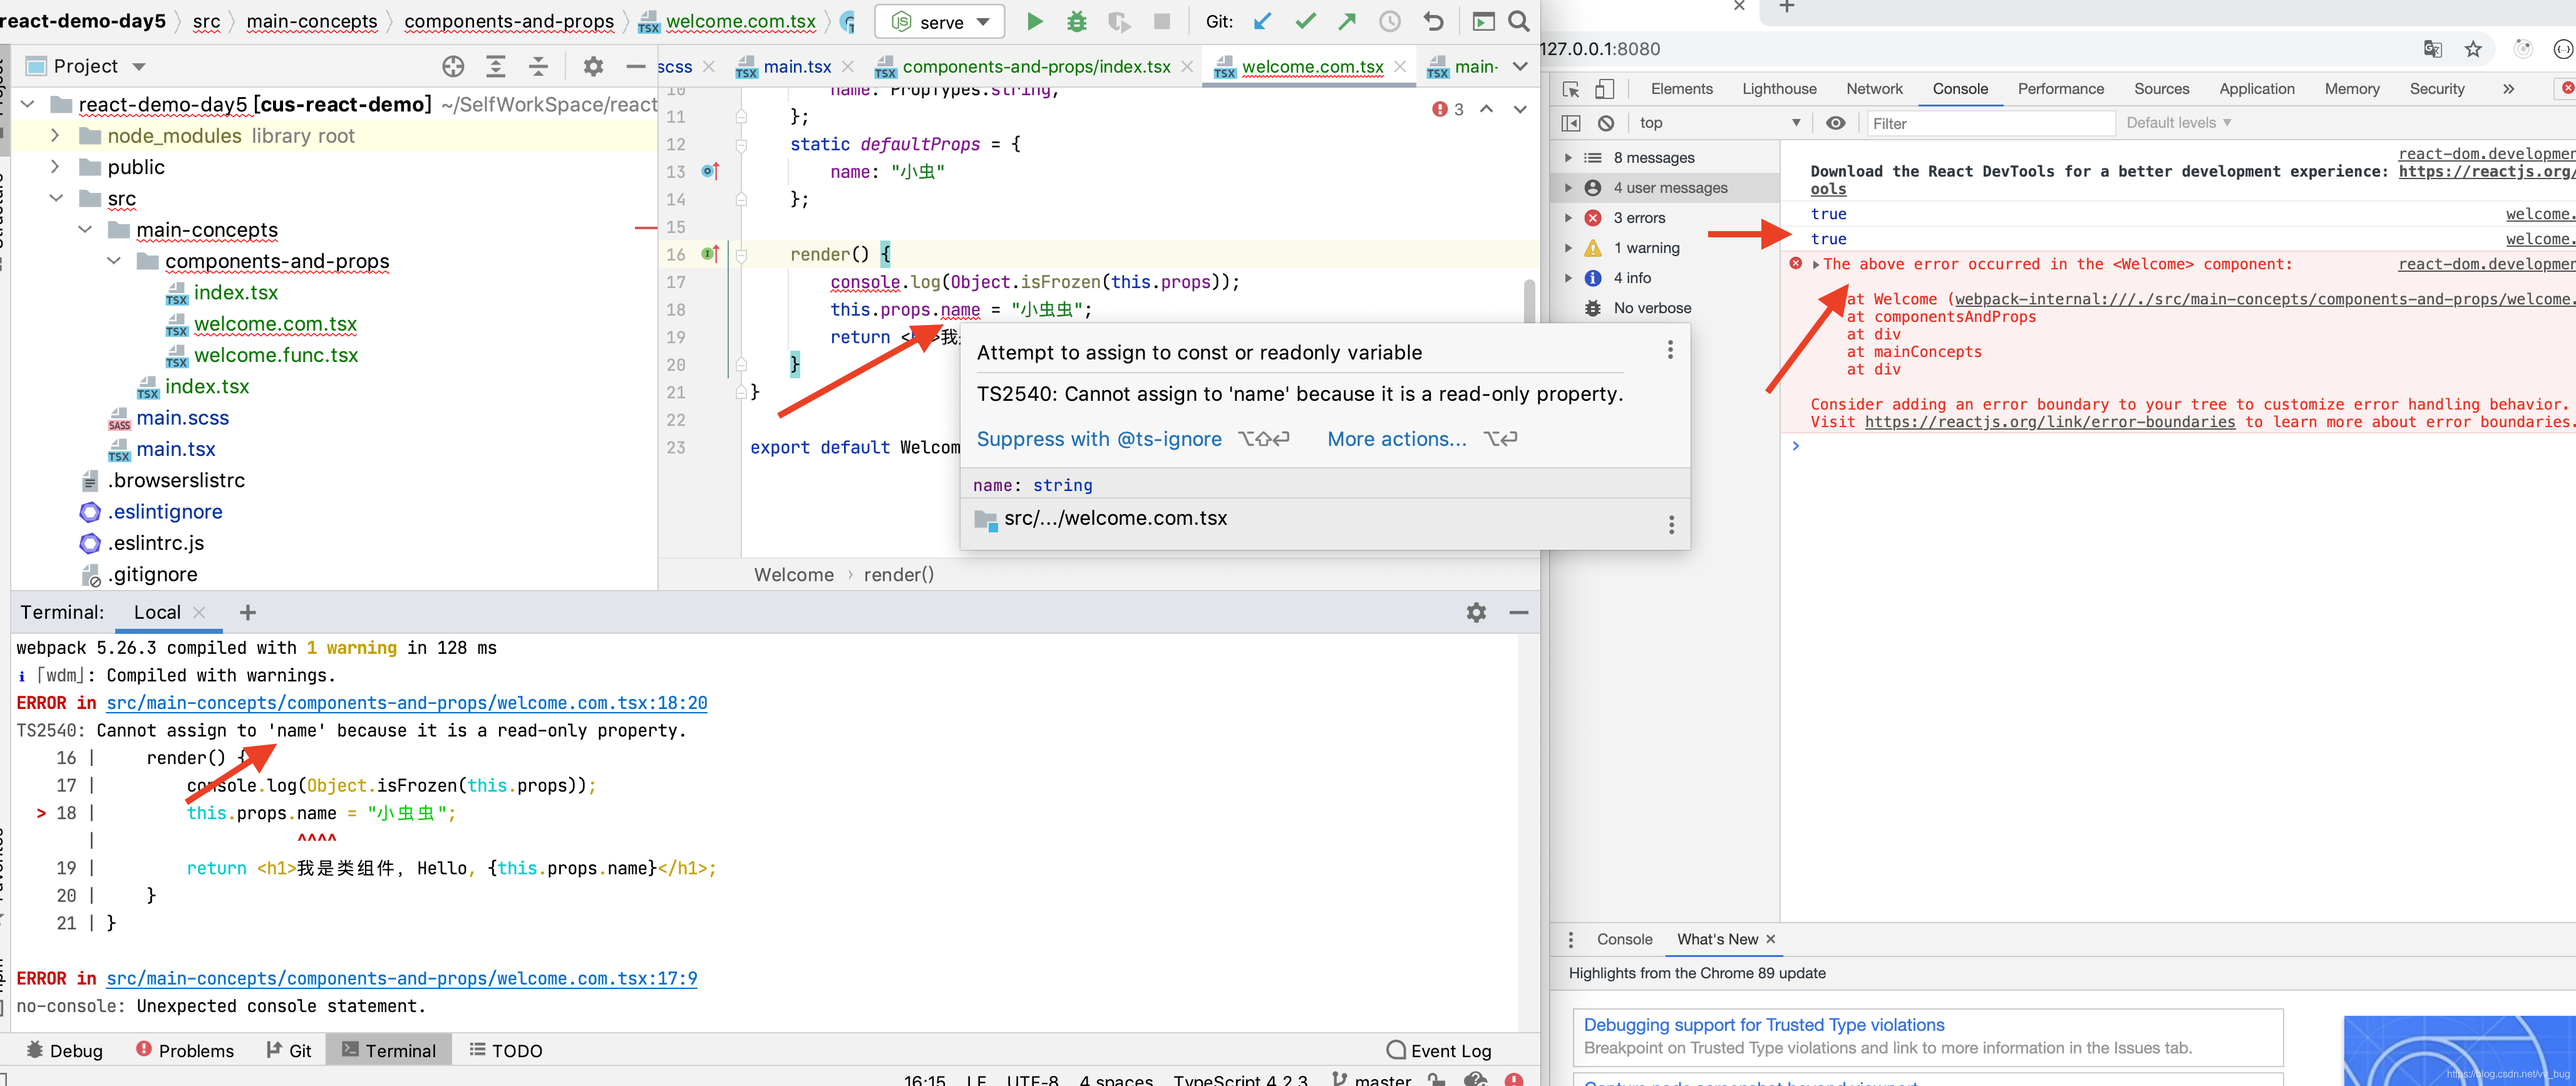Select opened file target icon in Project
Image resolution: width=2576 pixels, height=1086 pixels.
pos(453,66)
